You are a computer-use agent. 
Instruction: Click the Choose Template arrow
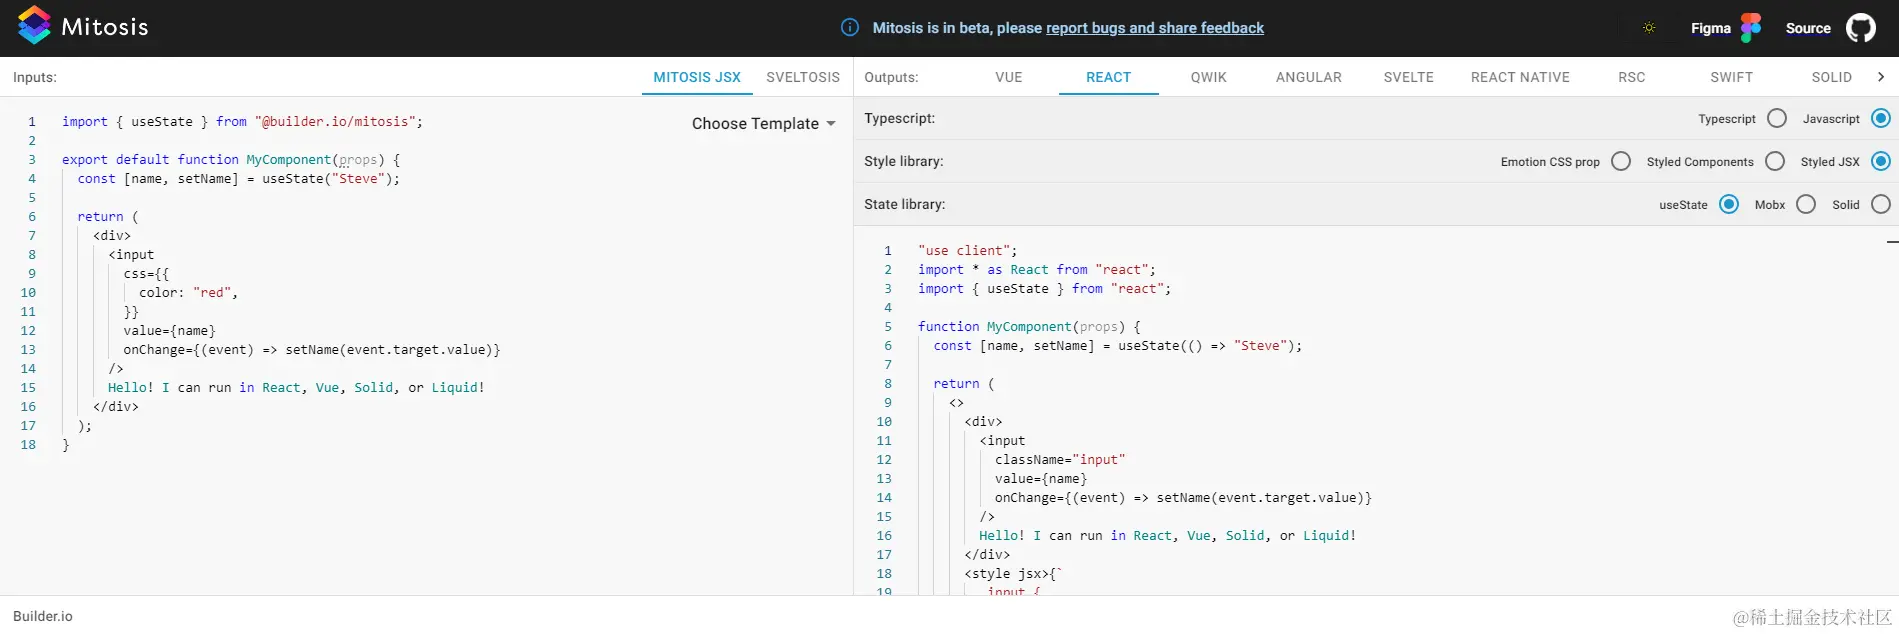pos(831,124)
